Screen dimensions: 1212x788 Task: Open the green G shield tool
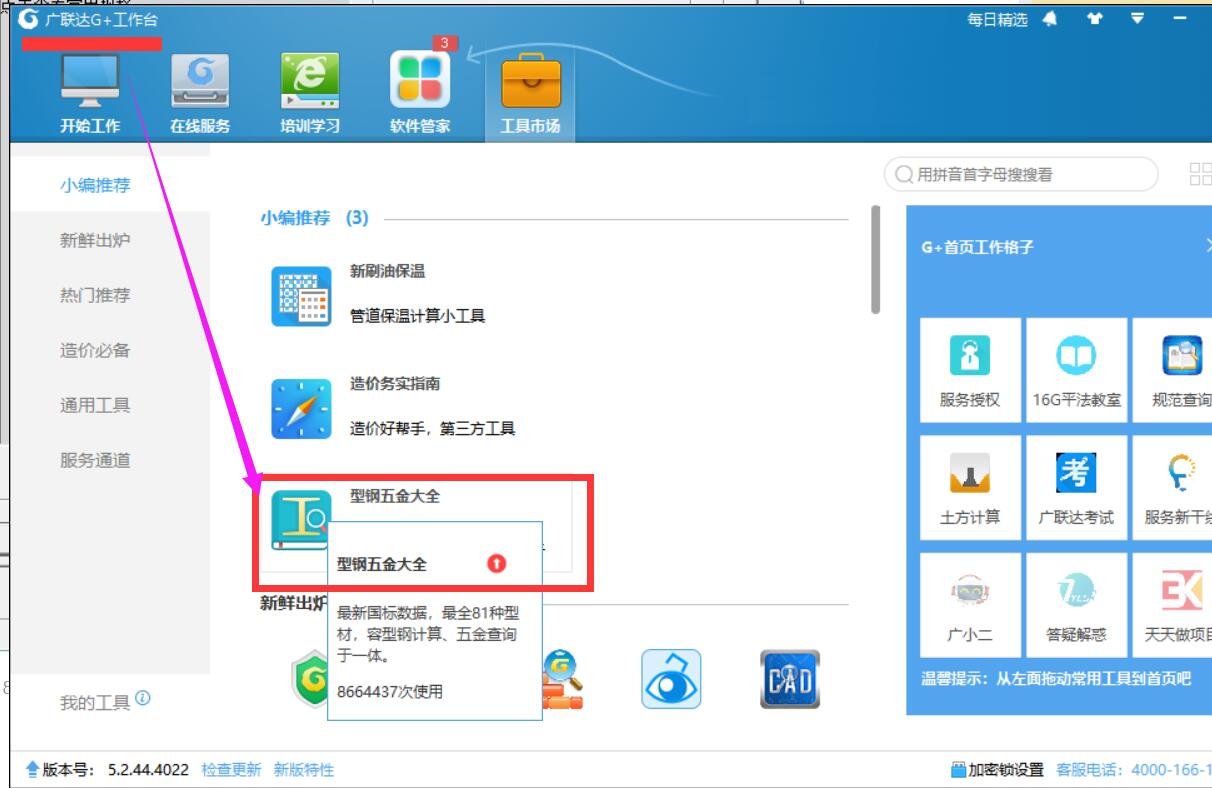point(309,679)
